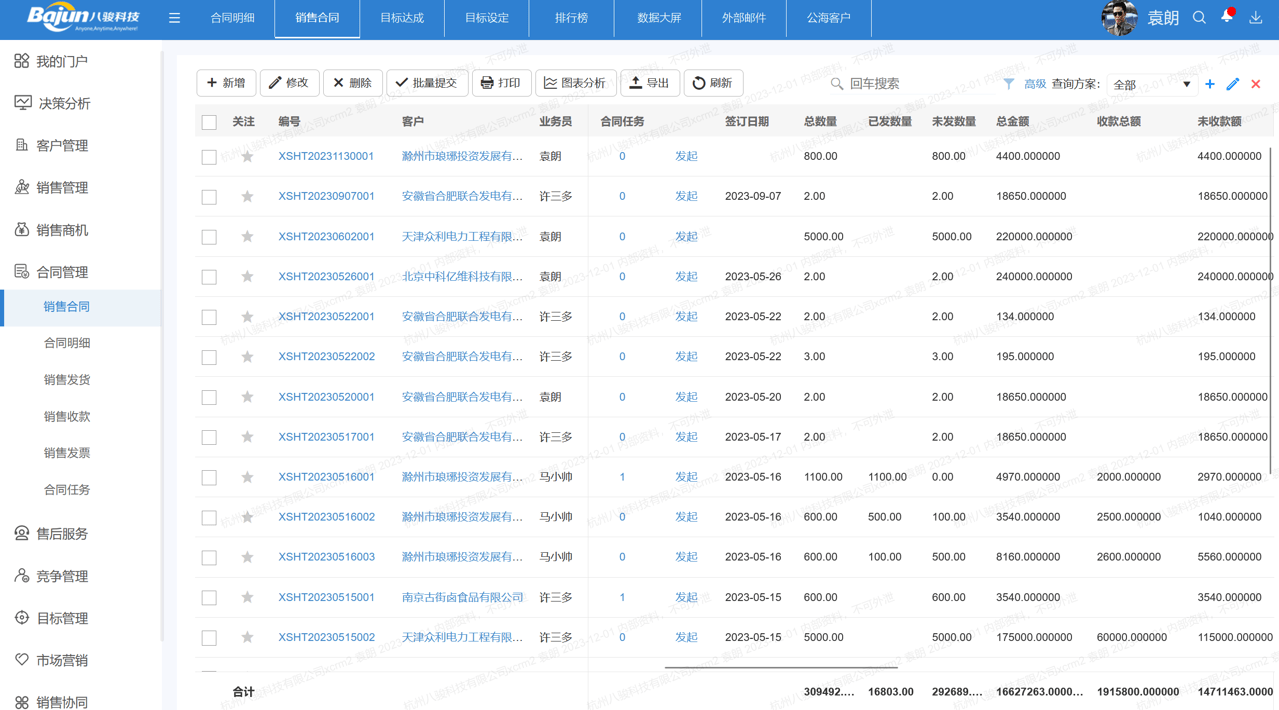Viewport: 1279px width, 710px height.
Task: Open the notifications bell icon
Action: pos(1226,17)
